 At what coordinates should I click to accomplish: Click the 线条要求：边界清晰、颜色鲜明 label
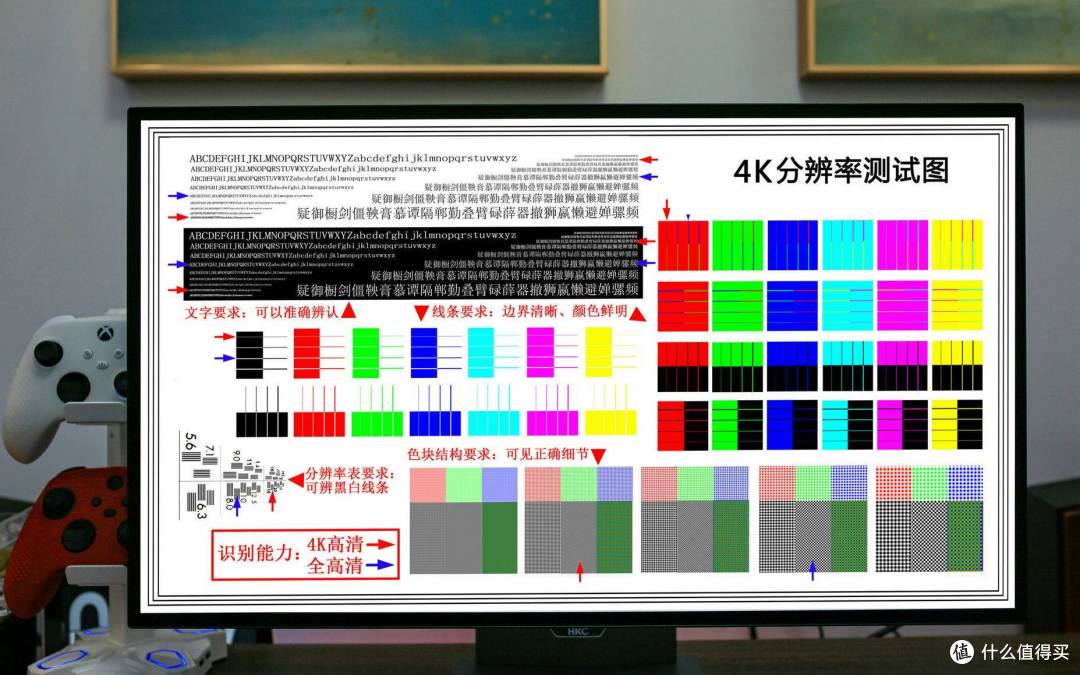point(530,311)
